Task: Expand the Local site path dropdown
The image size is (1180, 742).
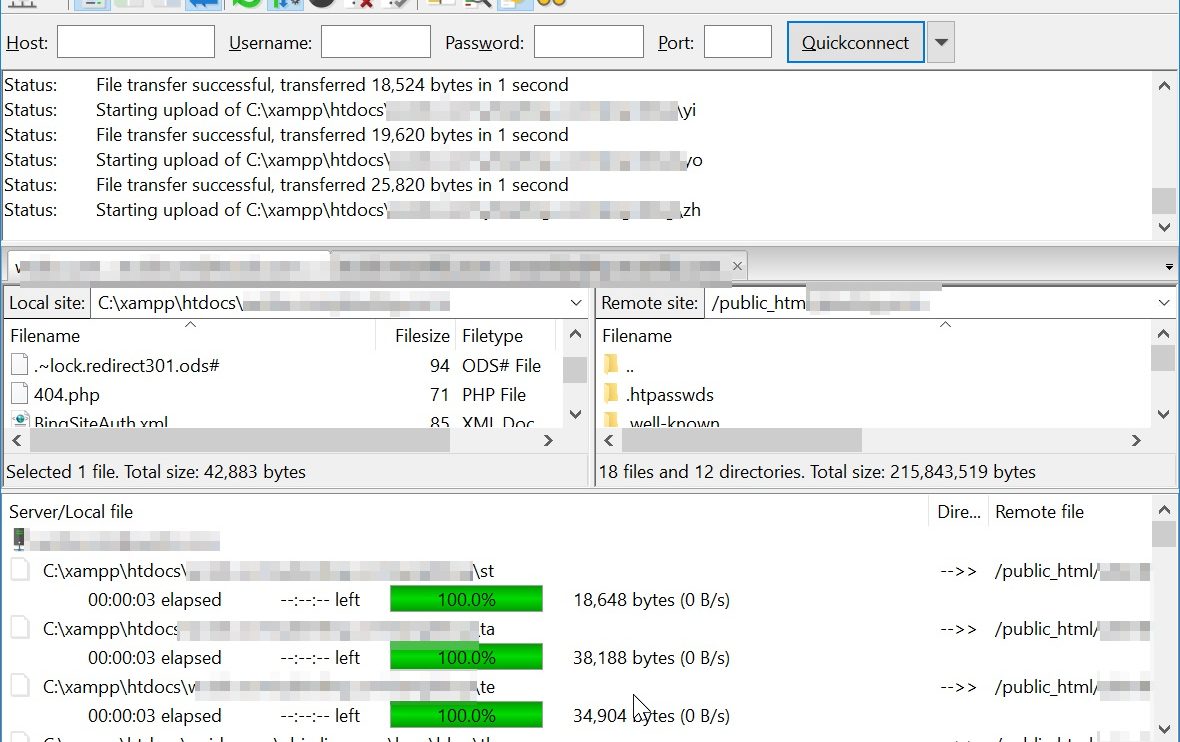Action: tap(576, 303)
